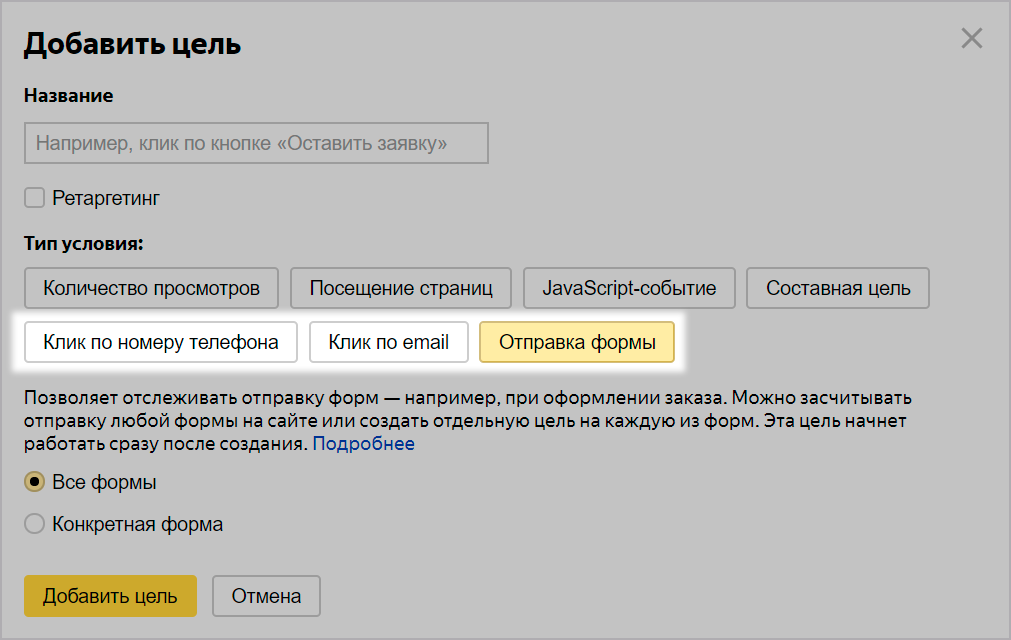The width and height of the screenshot is (1011, 640).
Task: Choose Посещение страниц condition type
Action: [x=401, y=288]
